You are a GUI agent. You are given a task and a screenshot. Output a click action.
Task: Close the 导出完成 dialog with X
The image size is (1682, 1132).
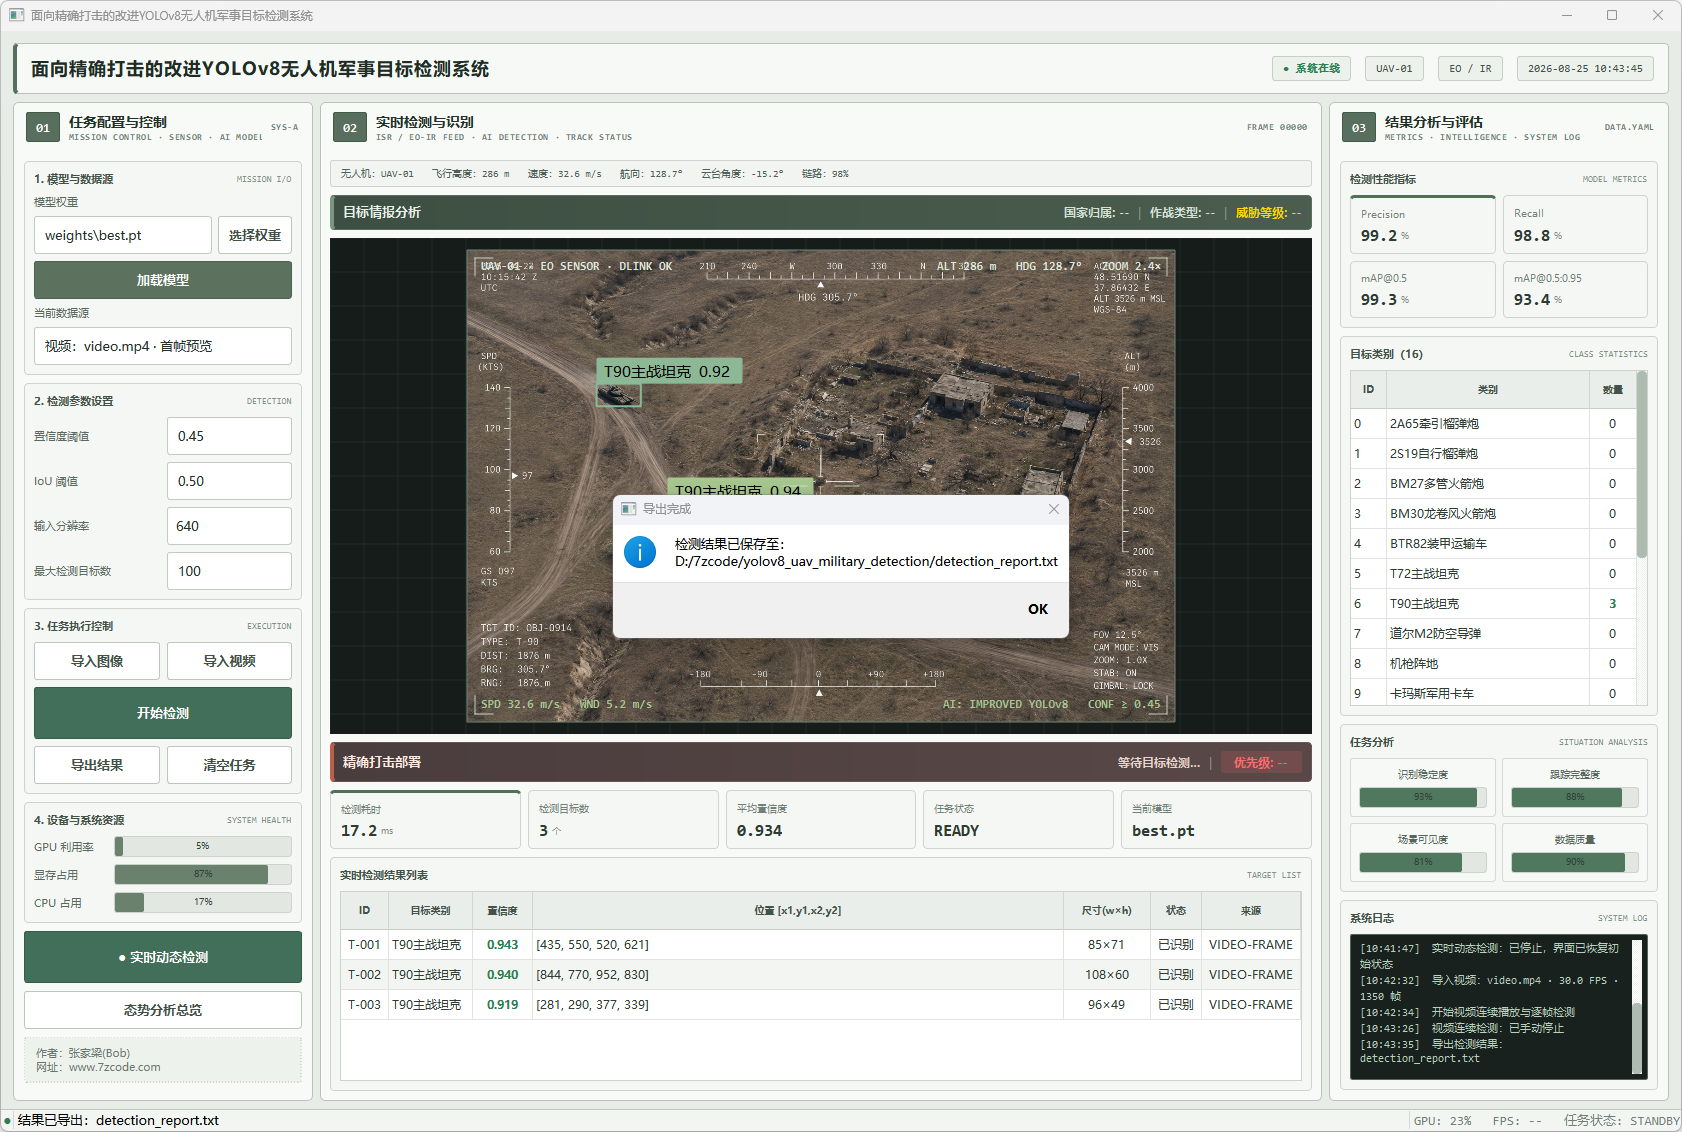pyautogui.click(x=1053, y=509)
